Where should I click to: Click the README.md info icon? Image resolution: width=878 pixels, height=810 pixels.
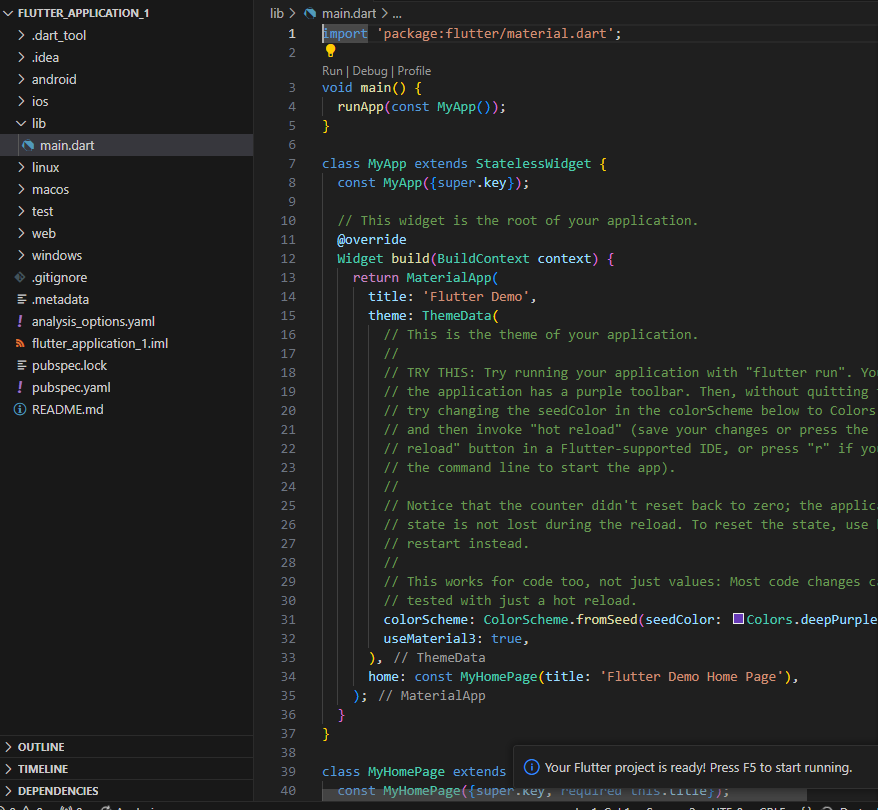tap(20, 410)
